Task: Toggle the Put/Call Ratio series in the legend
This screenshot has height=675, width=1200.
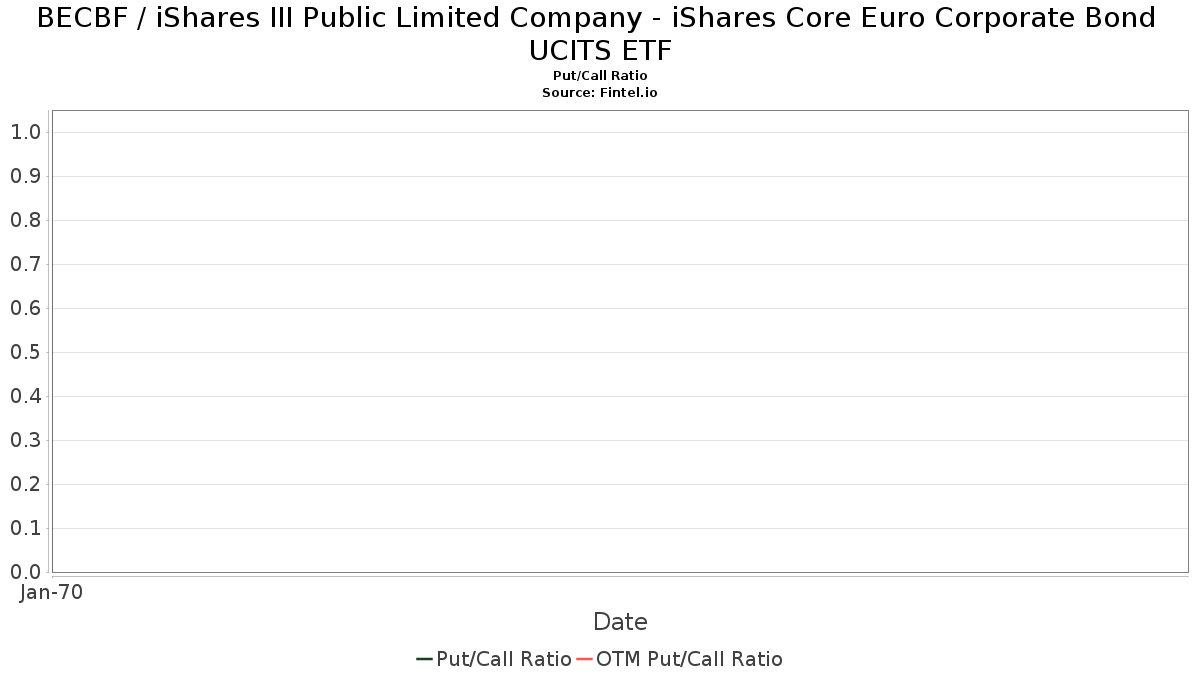Action: coord(503,659)
